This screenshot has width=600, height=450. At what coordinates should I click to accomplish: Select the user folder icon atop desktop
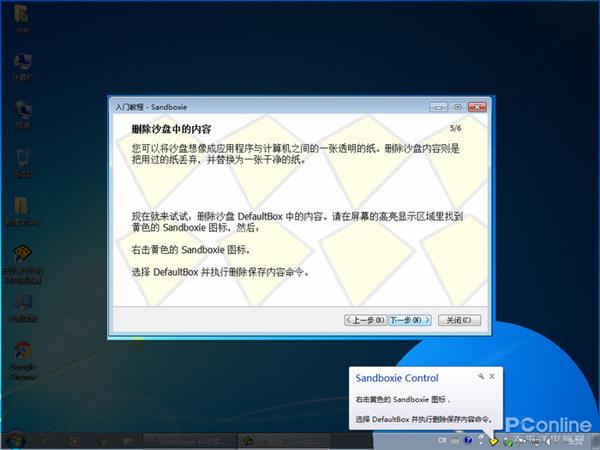[23, 18]
